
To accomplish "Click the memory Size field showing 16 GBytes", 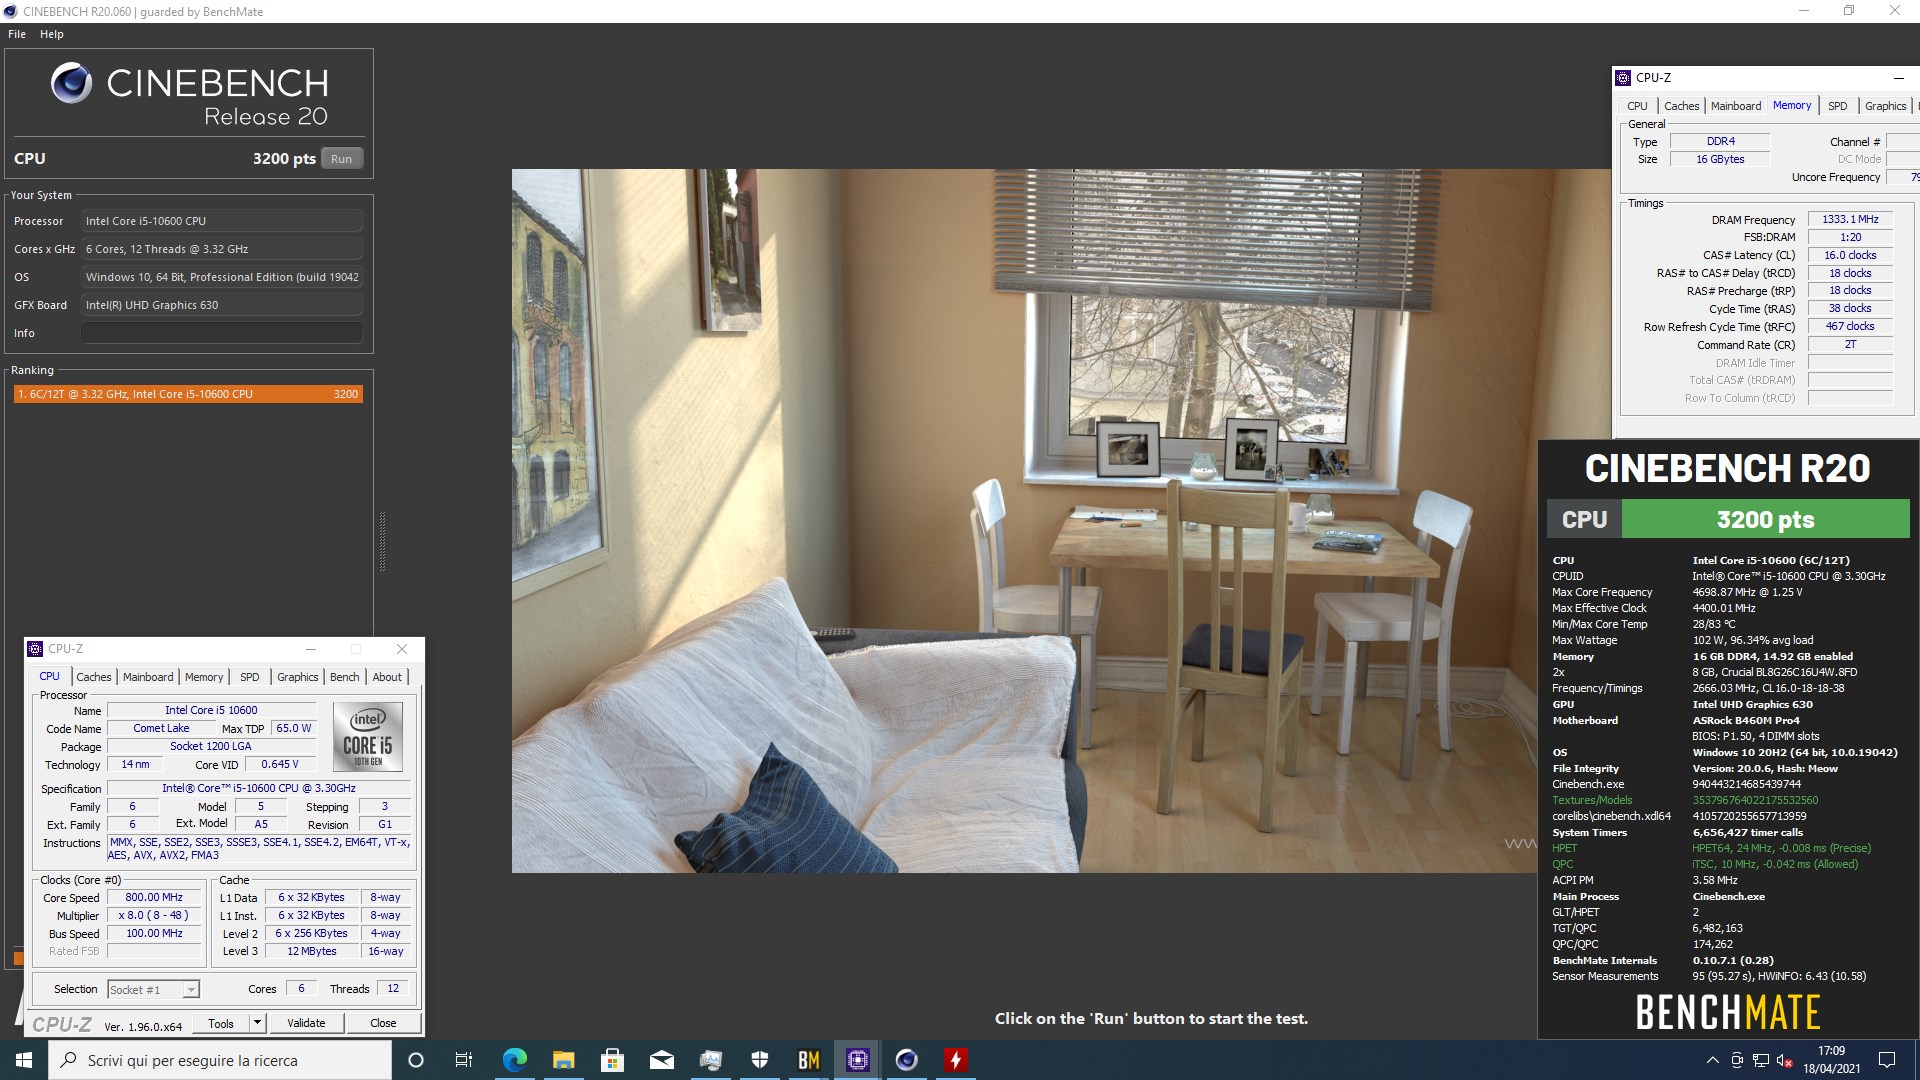I will [1720, 159].
